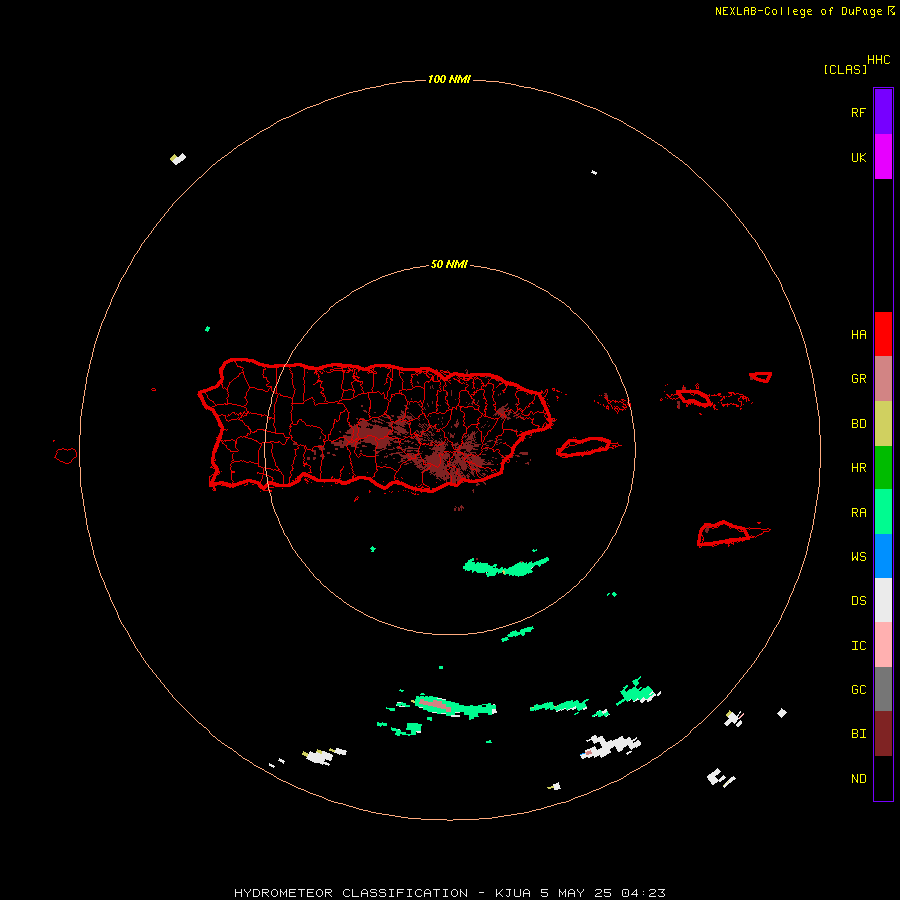Click the BD legend label
Image resolution: width=900 pixels, height=900 pixels.
pyautogui.click(x=858, y=424)
